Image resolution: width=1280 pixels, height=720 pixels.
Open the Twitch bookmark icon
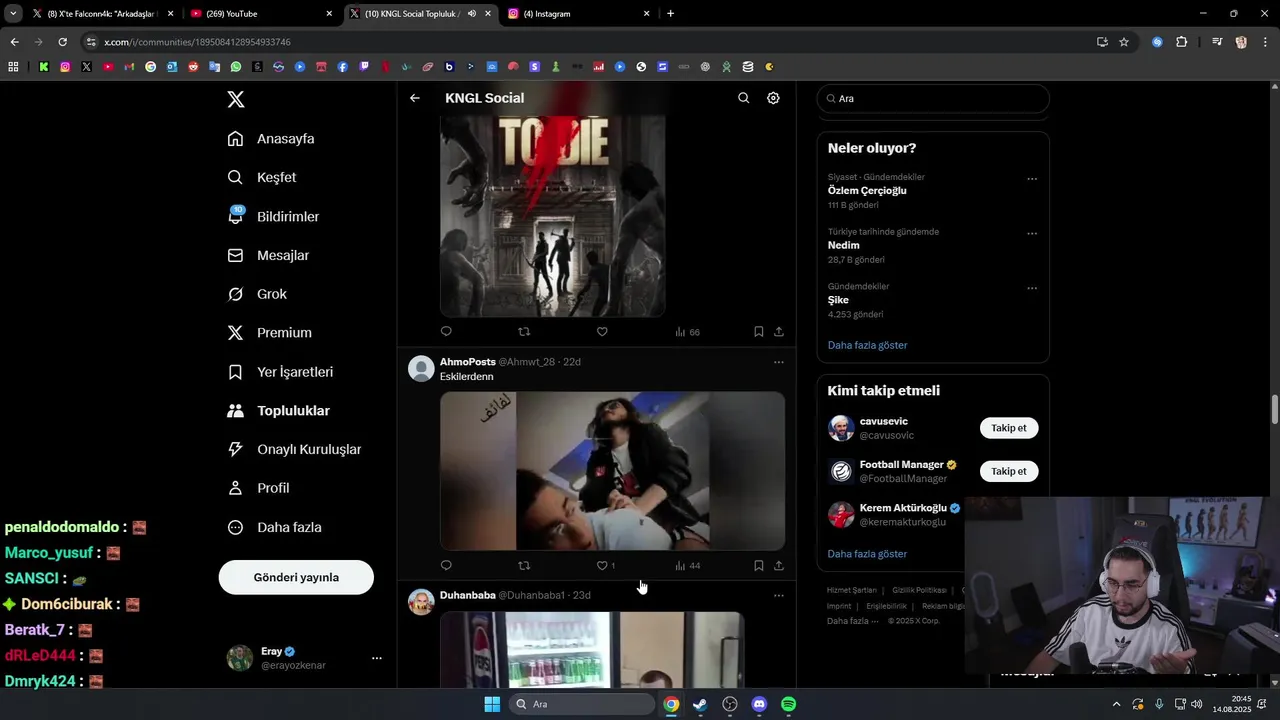coord(364,67)
